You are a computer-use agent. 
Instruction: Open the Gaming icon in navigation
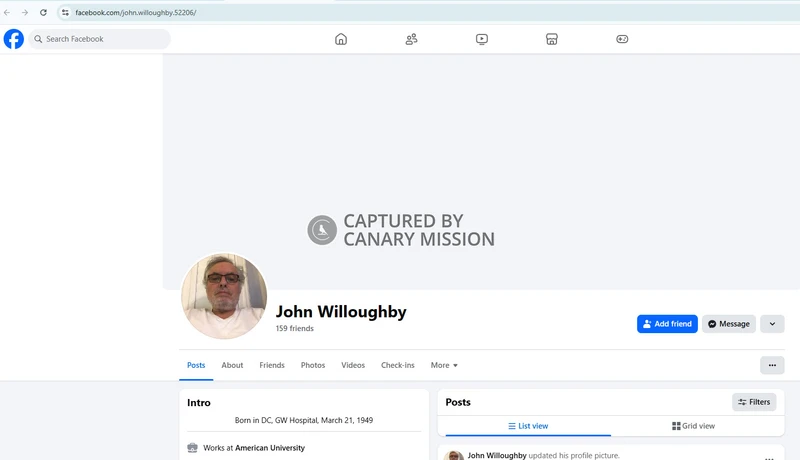pyautogui.click(x=622, y=39)
